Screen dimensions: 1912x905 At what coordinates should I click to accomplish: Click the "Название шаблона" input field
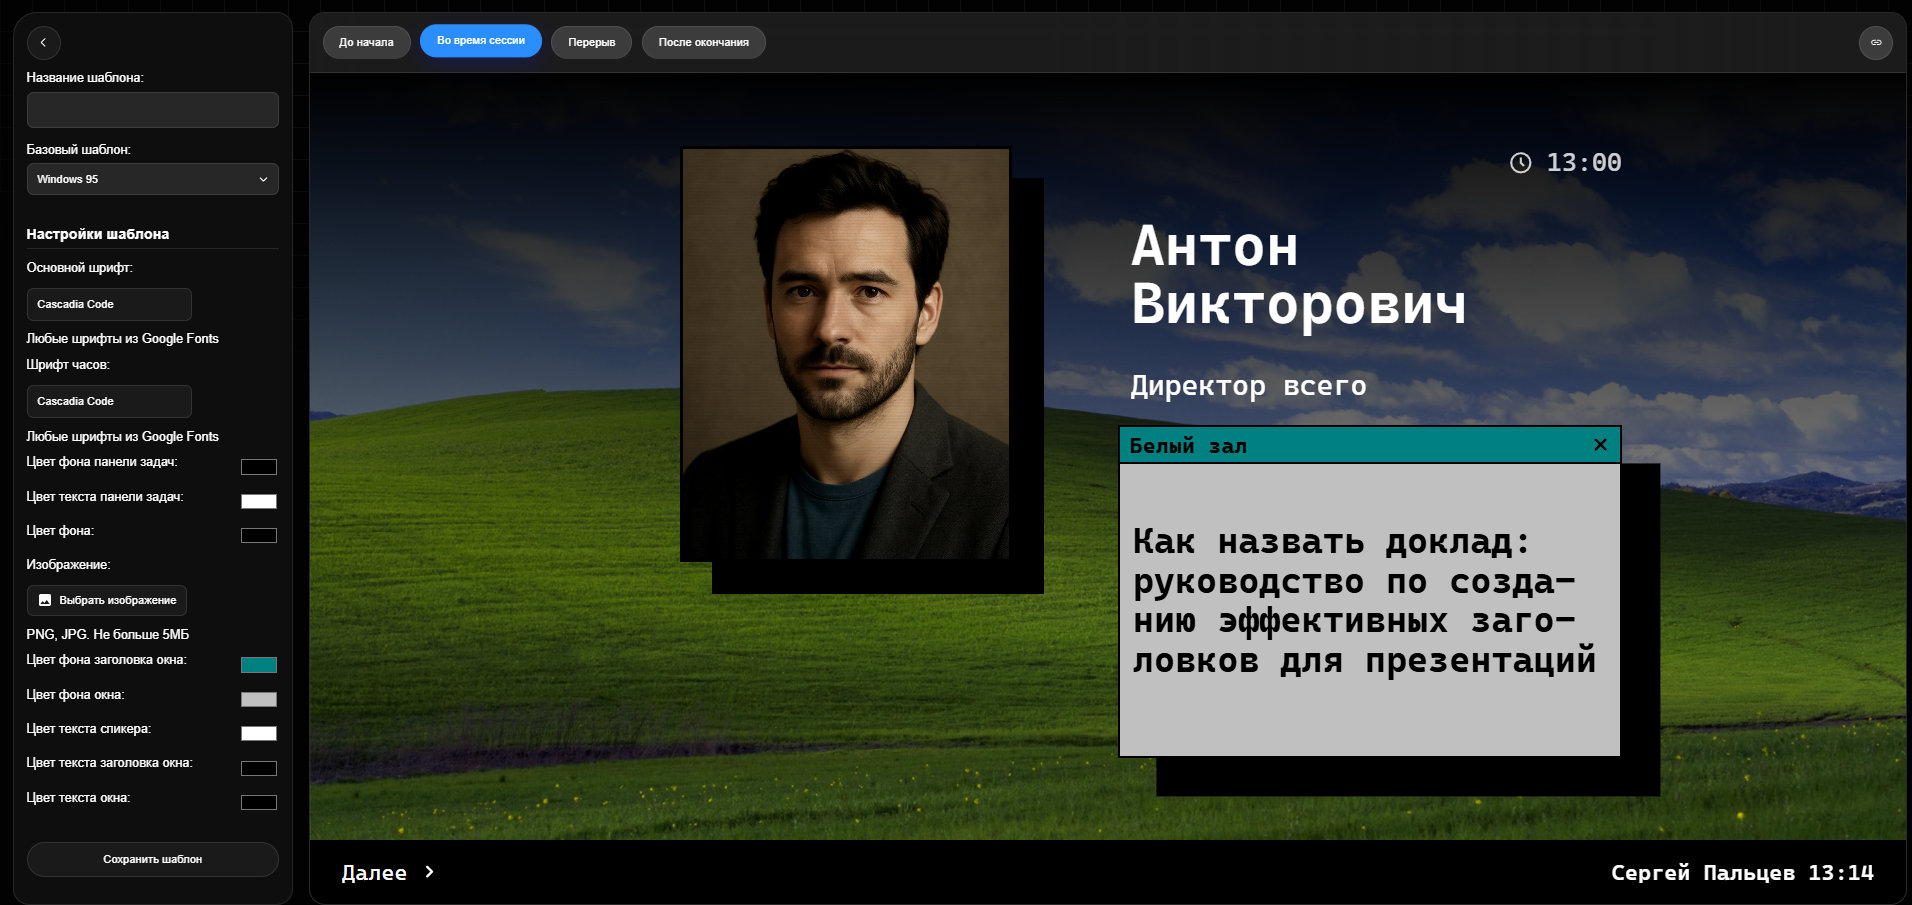point(152,110)
